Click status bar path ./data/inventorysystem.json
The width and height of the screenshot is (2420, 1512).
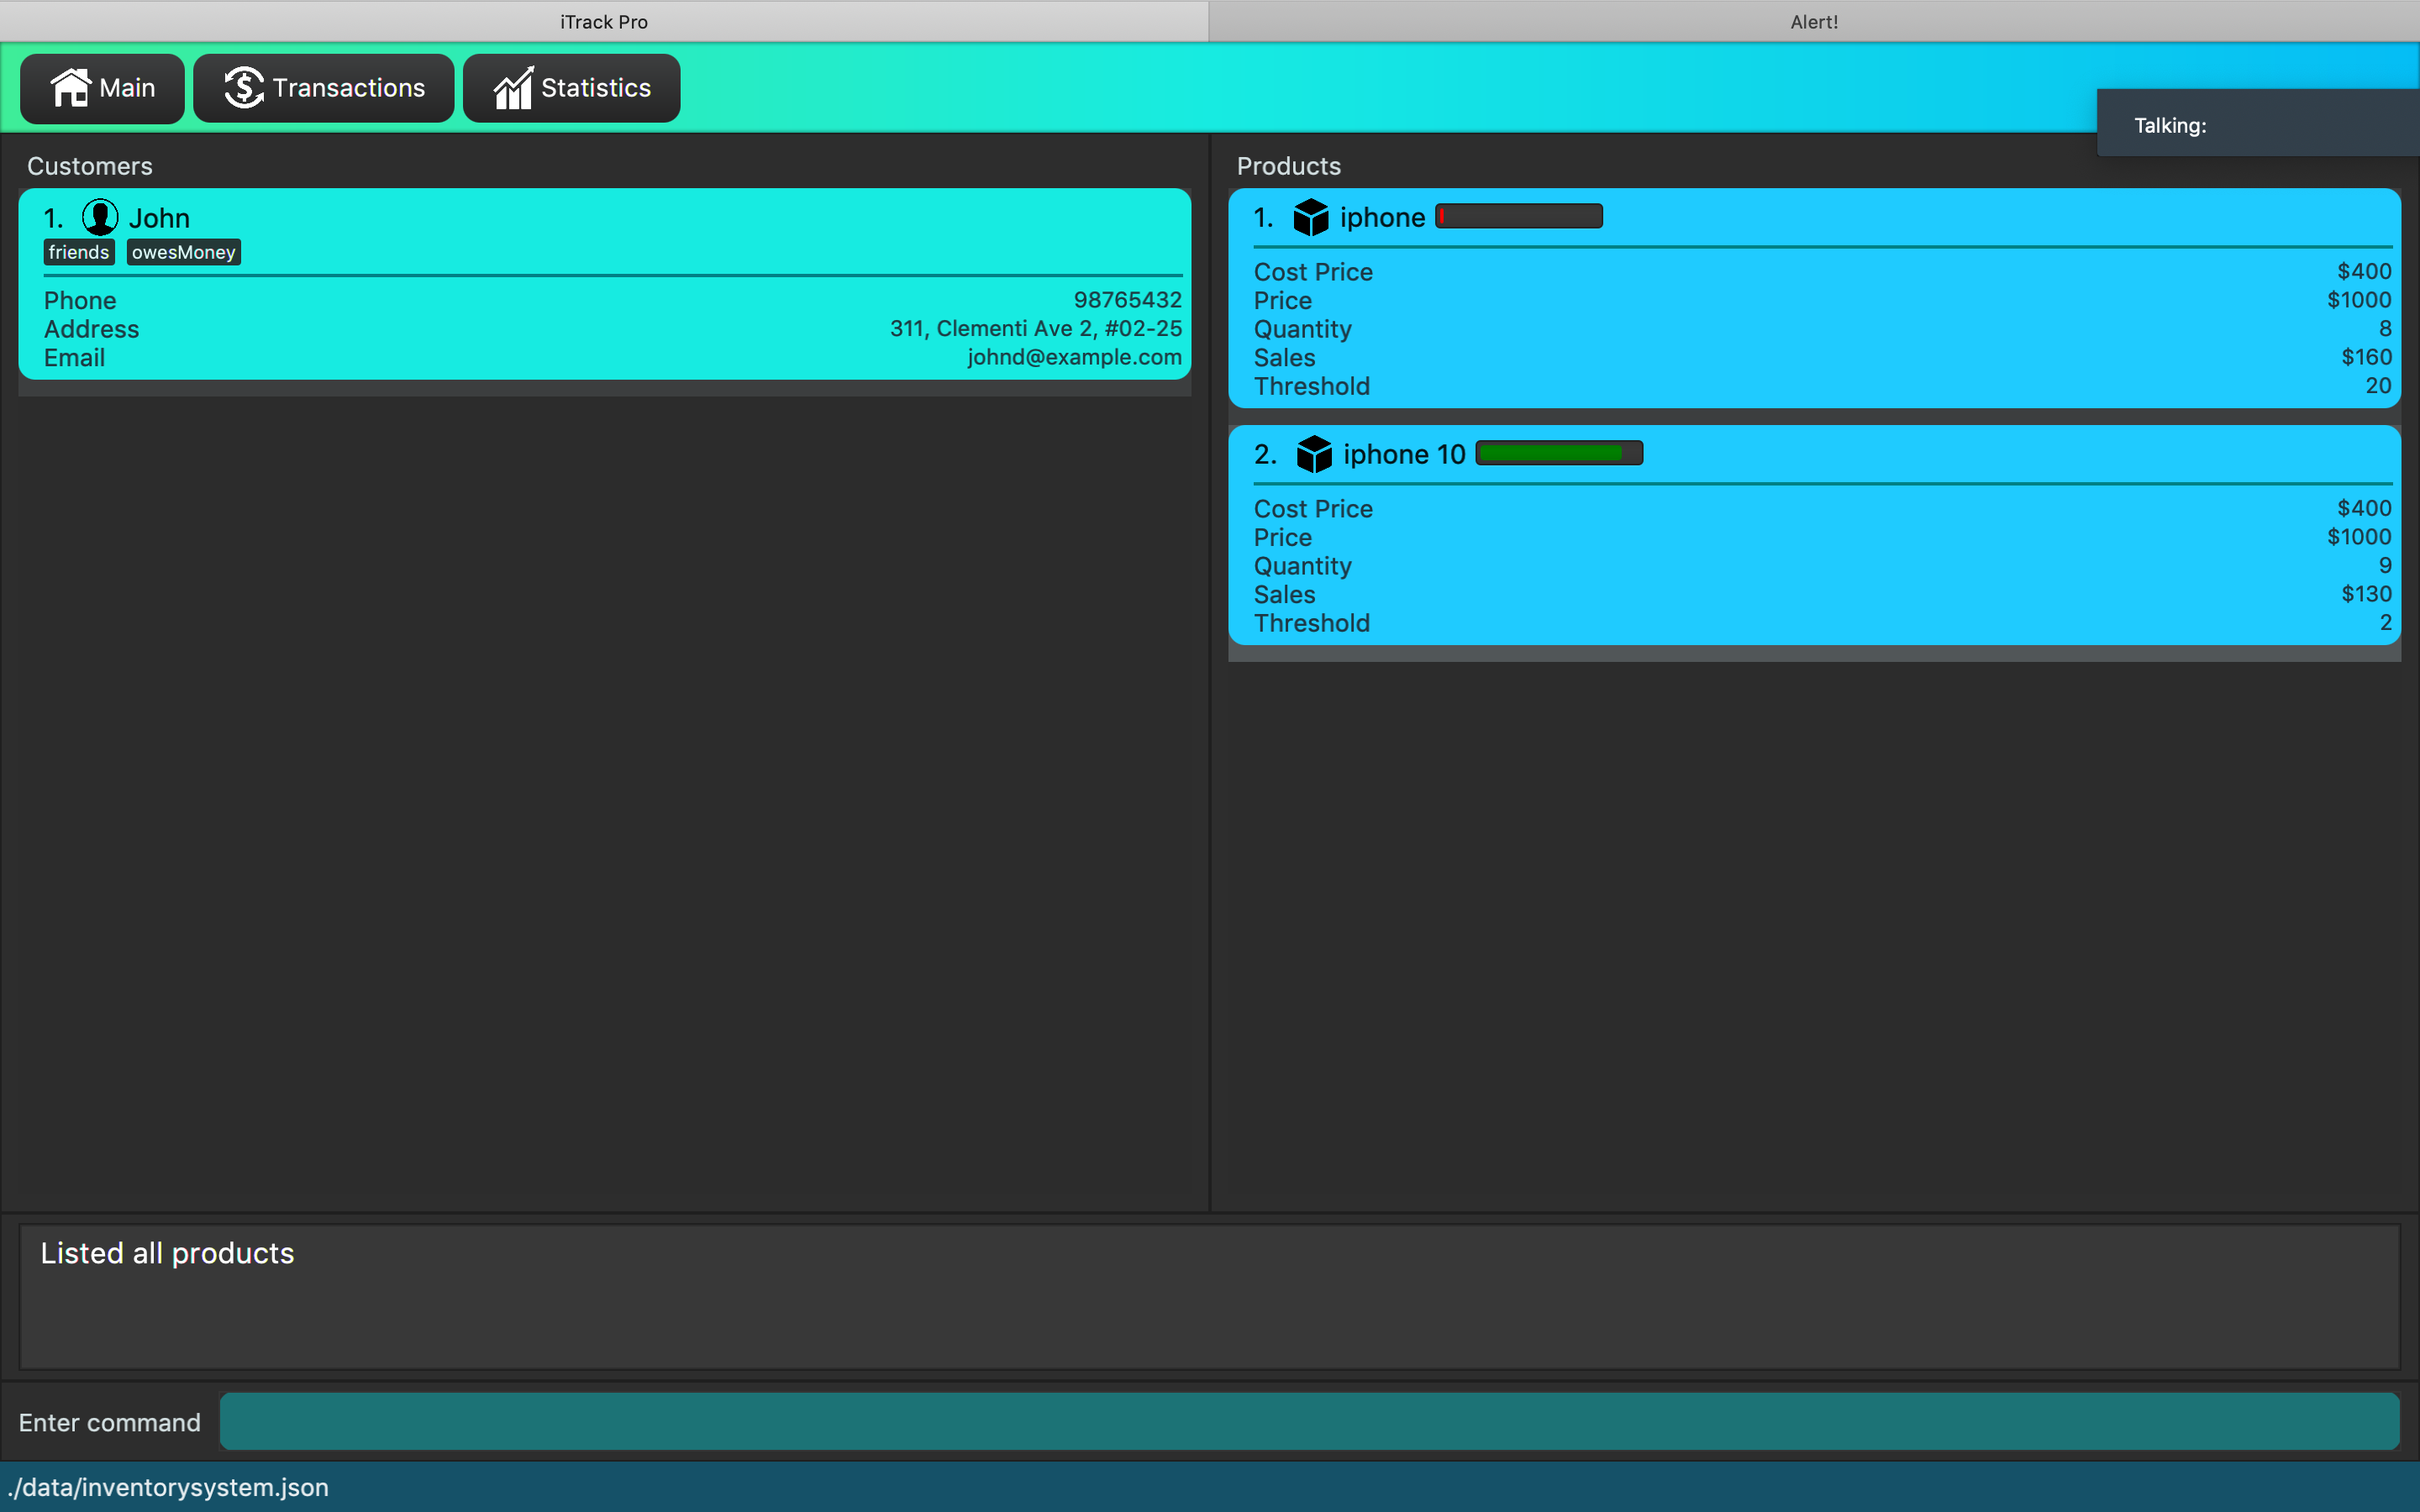point(167,1487)
